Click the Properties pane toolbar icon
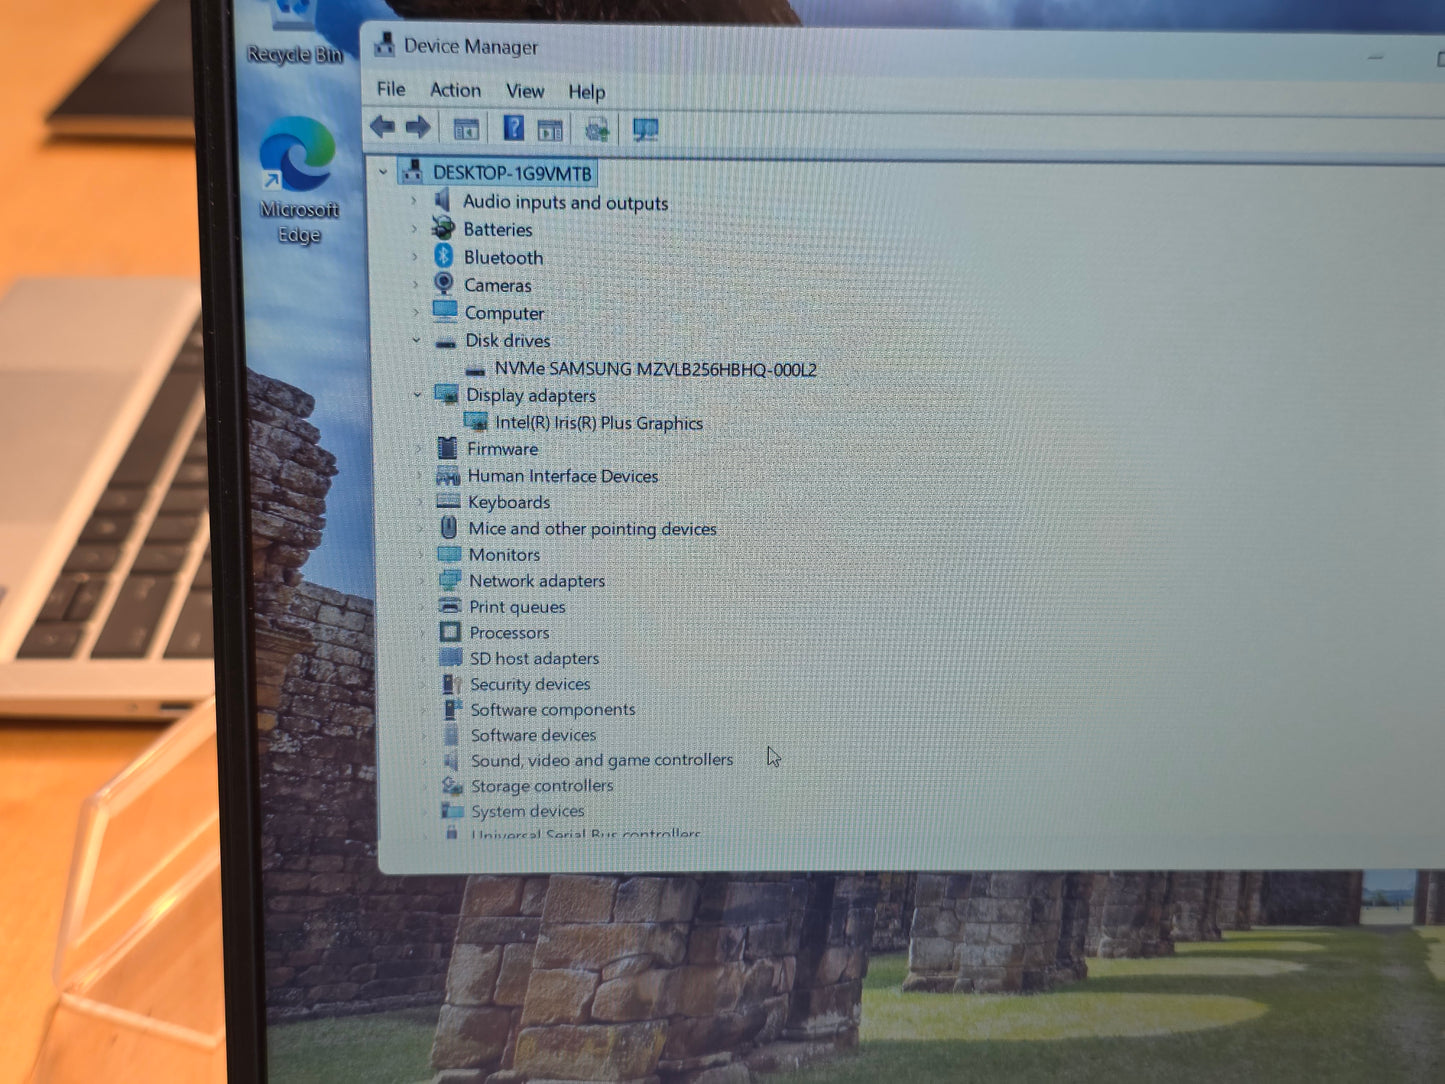Screen dimensions: 1445x1084 [551, 129]
